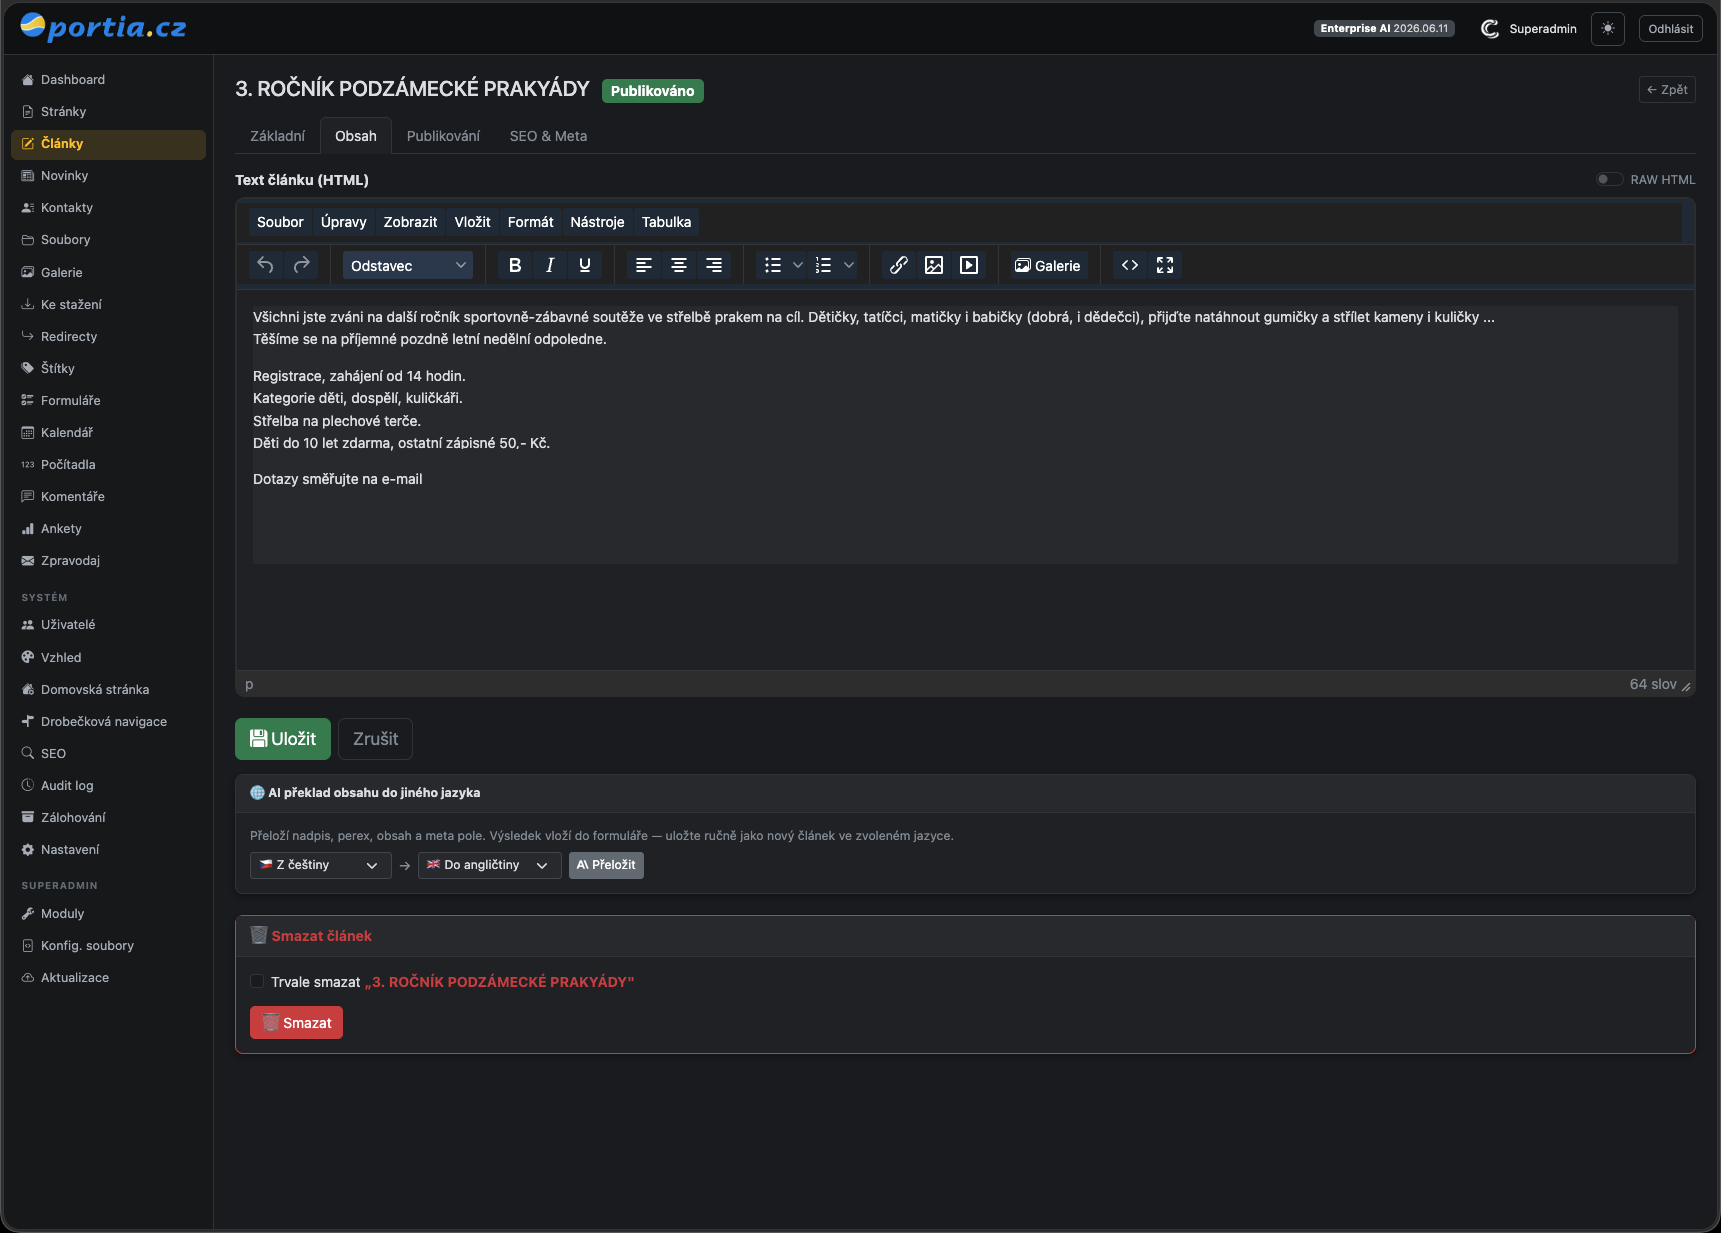
Task: Expand numbered list style options arrow
Action: [x=849, y=265]
